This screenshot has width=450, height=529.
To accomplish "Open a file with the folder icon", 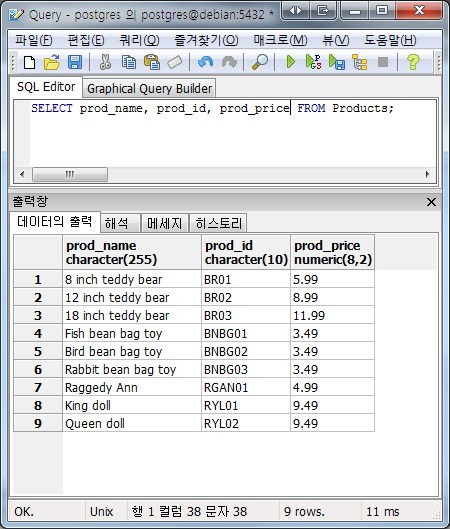I will [x=52, y=62].
